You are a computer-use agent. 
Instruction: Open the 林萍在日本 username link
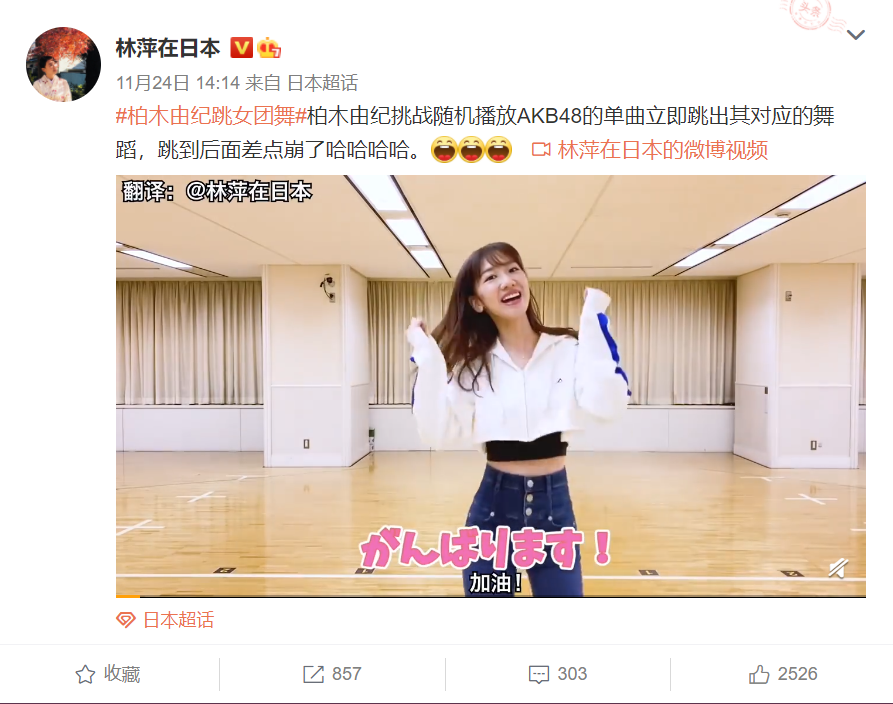point(167,48)
